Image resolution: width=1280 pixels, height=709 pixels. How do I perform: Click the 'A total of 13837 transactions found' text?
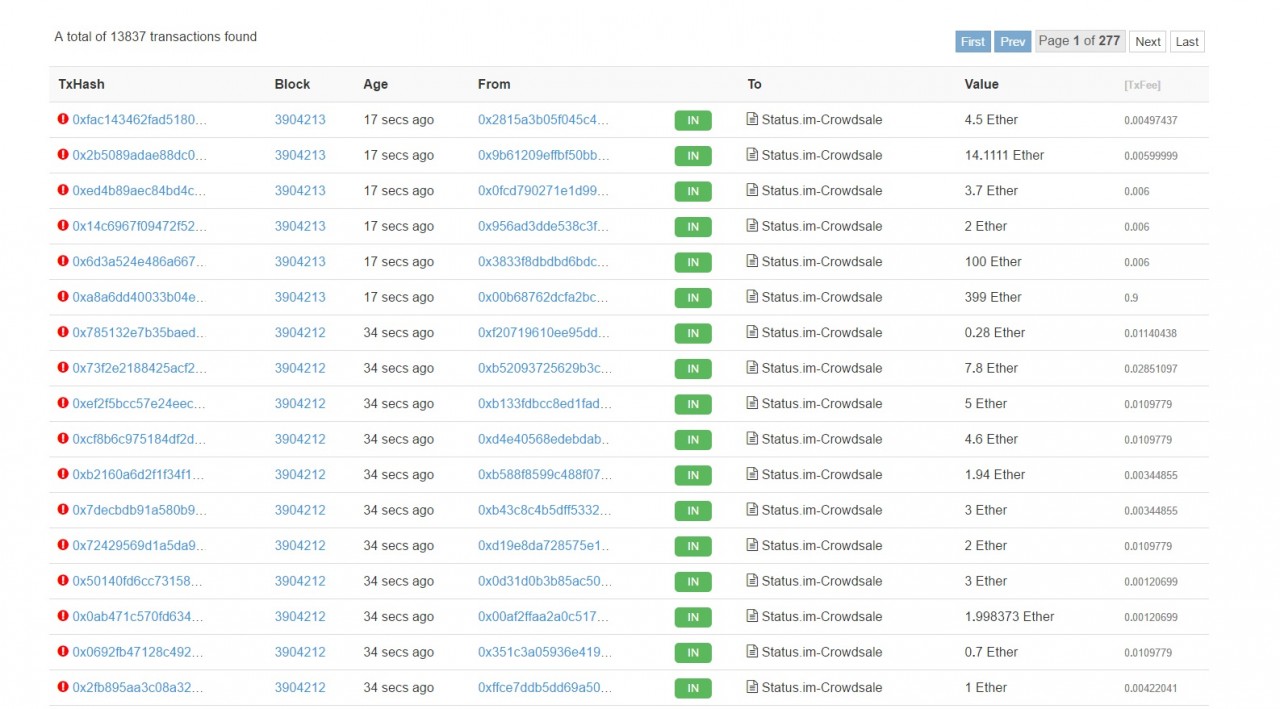155,37
